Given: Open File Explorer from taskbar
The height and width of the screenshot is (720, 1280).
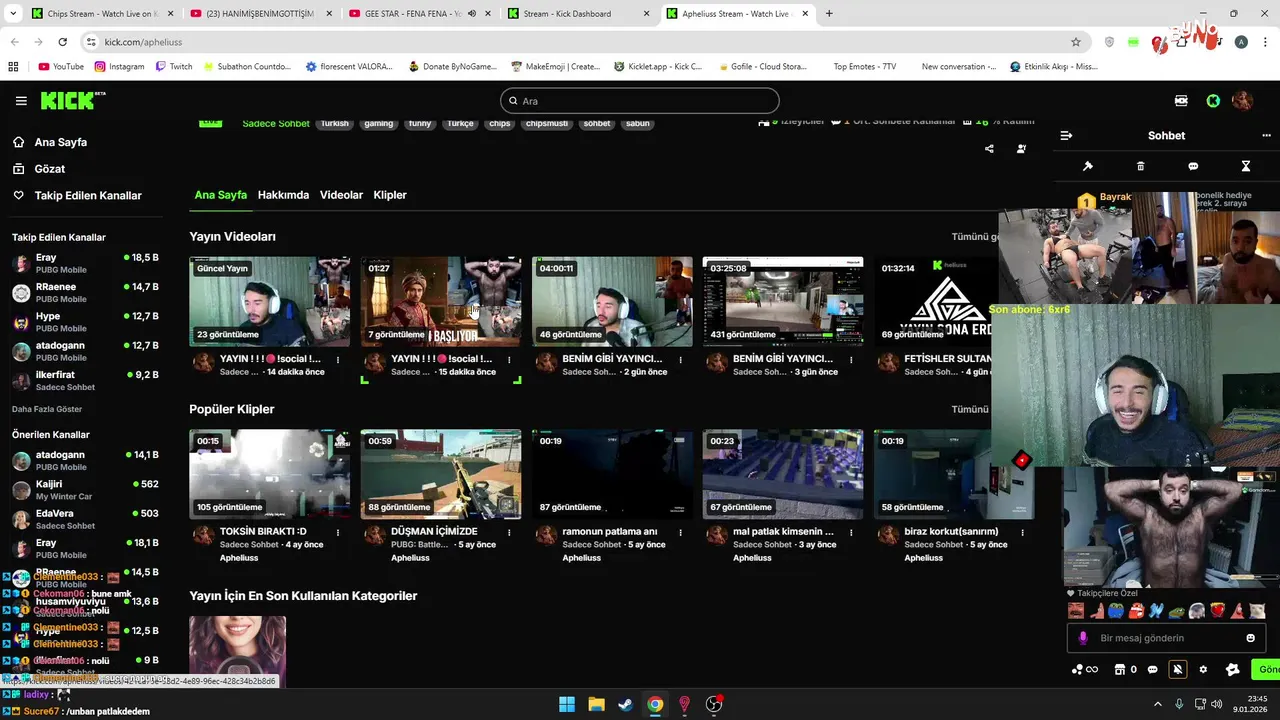Looking at the screenshot, I should tap(596, 704).
